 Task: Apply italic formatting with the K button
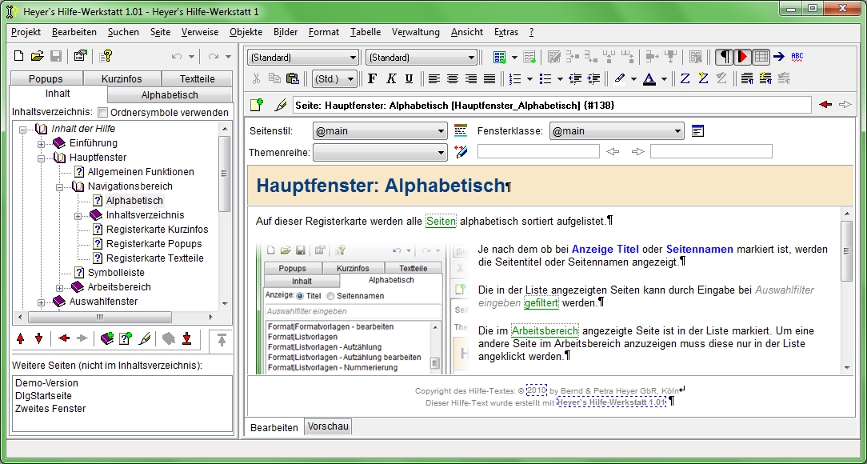click(391, 79)
